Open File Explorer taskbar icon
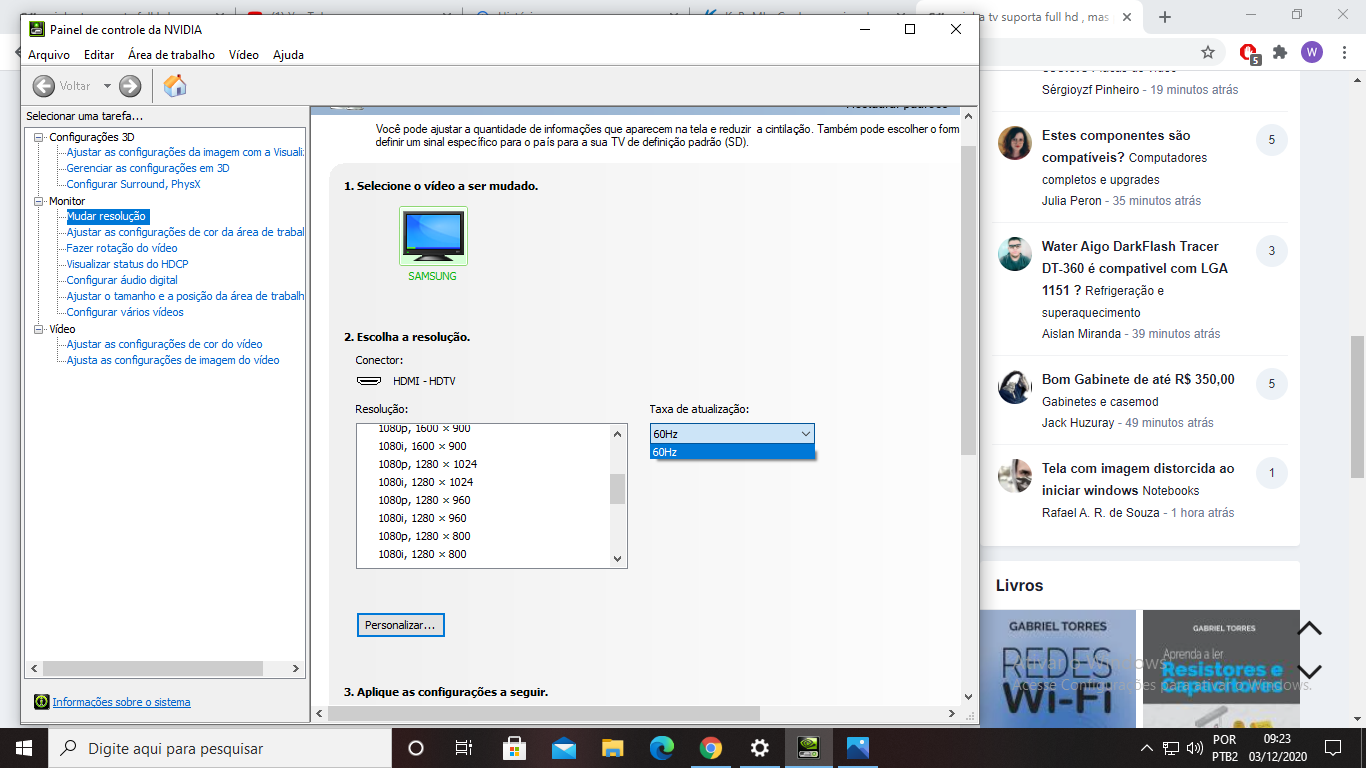Screen dimensions: 1370x770 (612, 748)
